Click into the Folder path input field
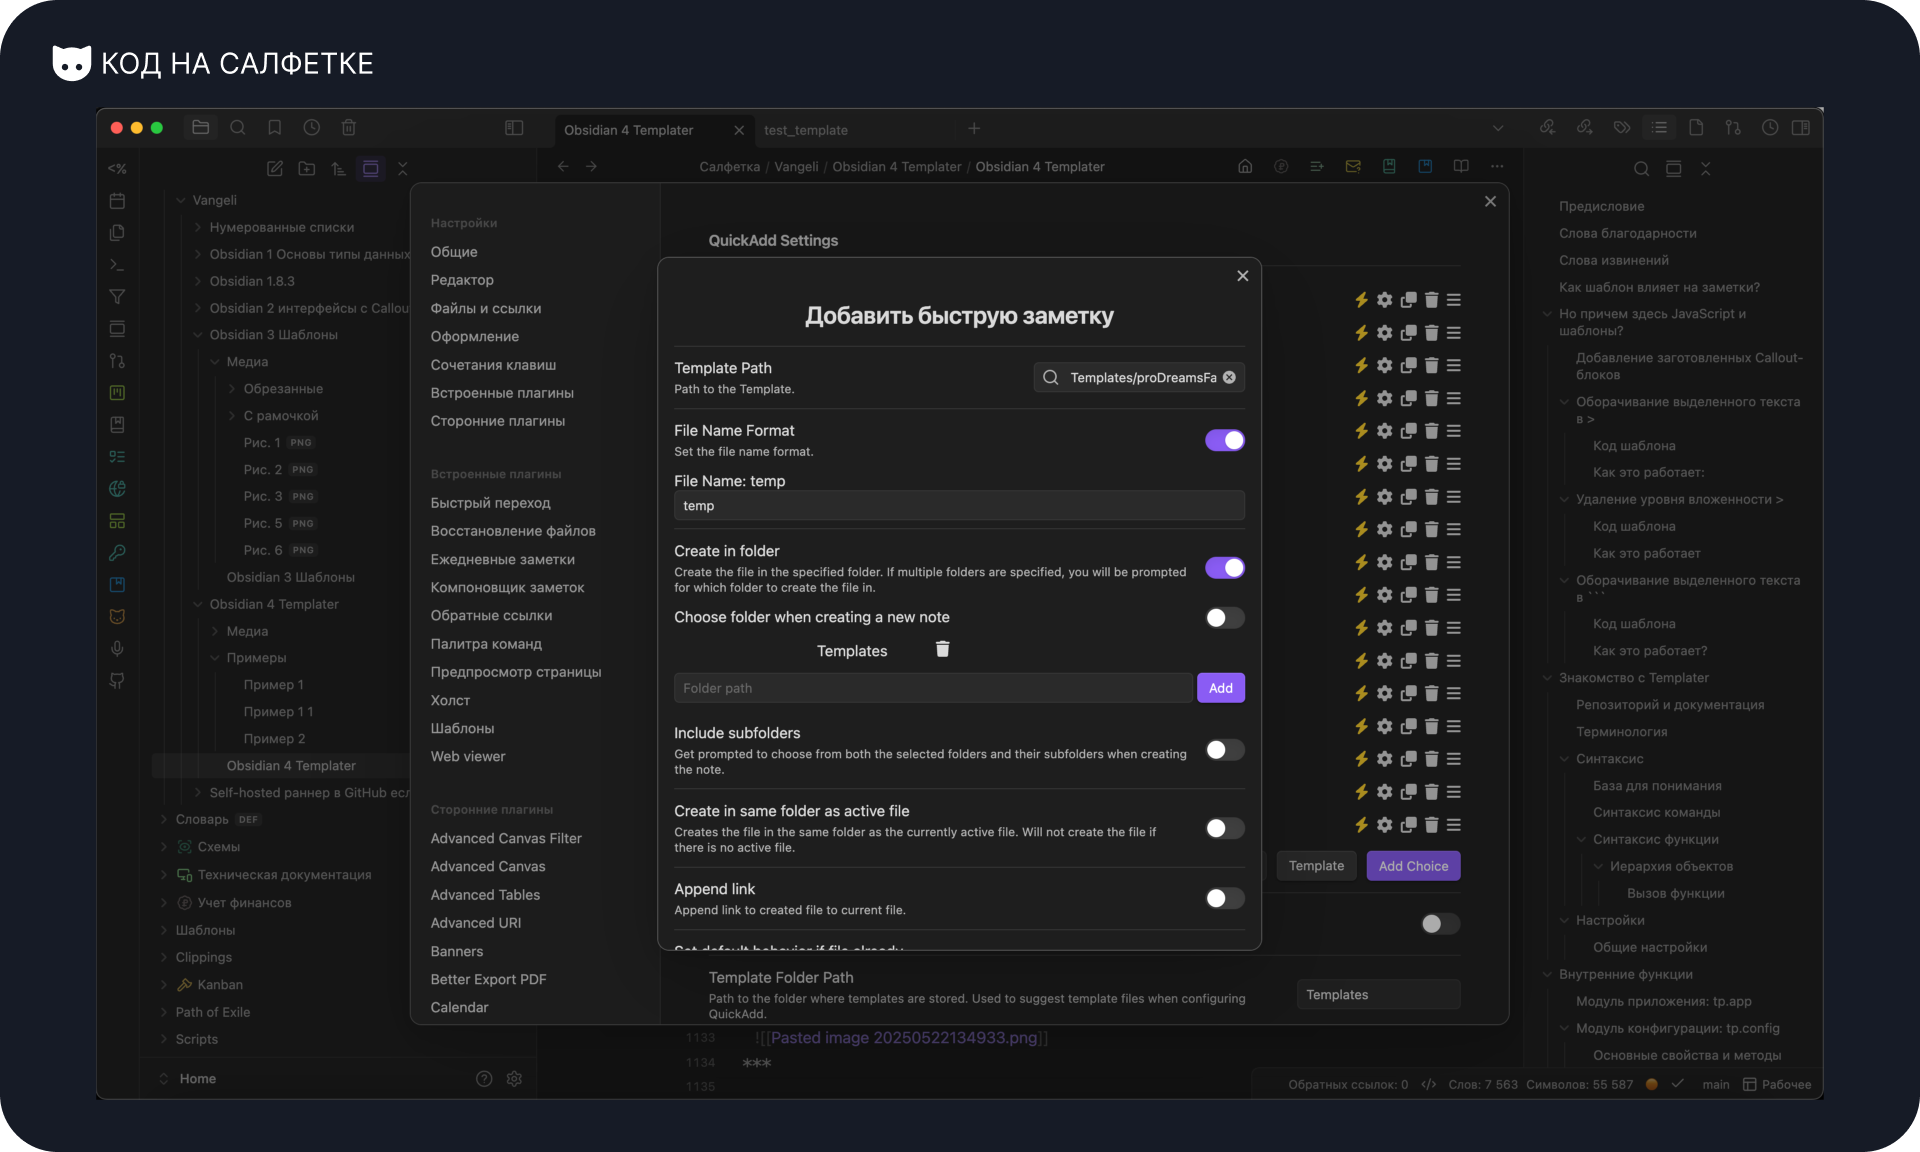 click(x=934, y=688)
